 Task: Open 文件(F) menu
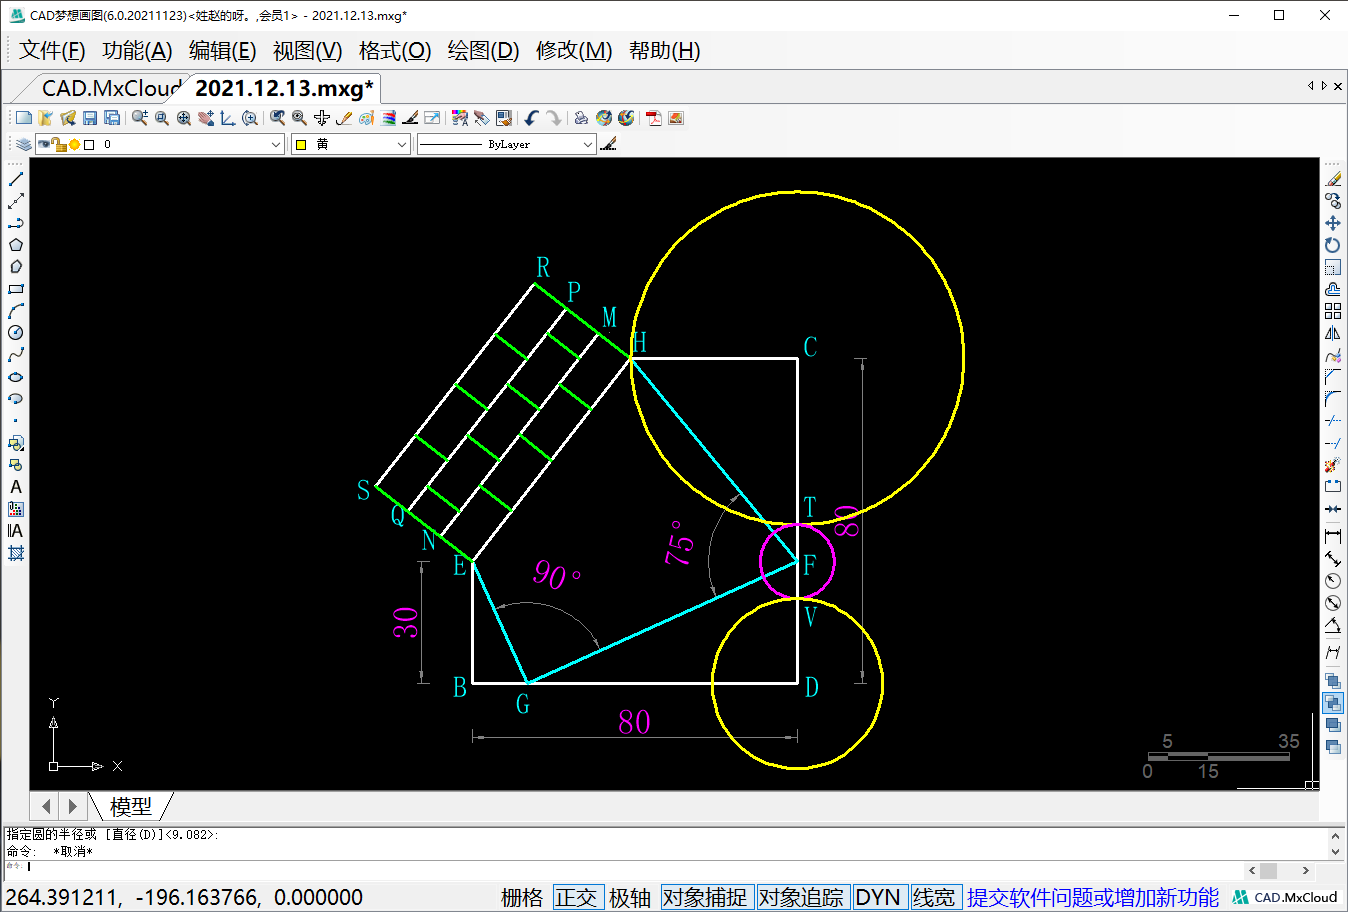click(52, 50)
